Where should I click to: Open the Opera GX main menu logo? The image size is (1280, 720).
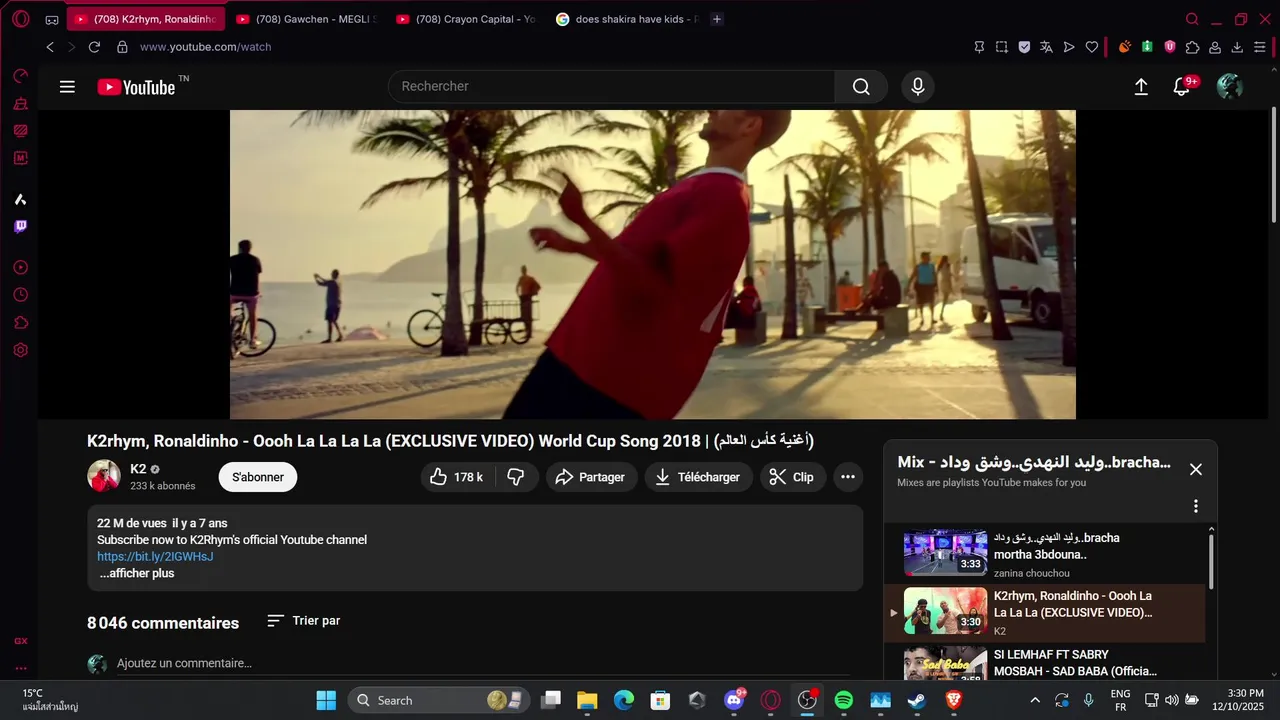click(21, 19)
